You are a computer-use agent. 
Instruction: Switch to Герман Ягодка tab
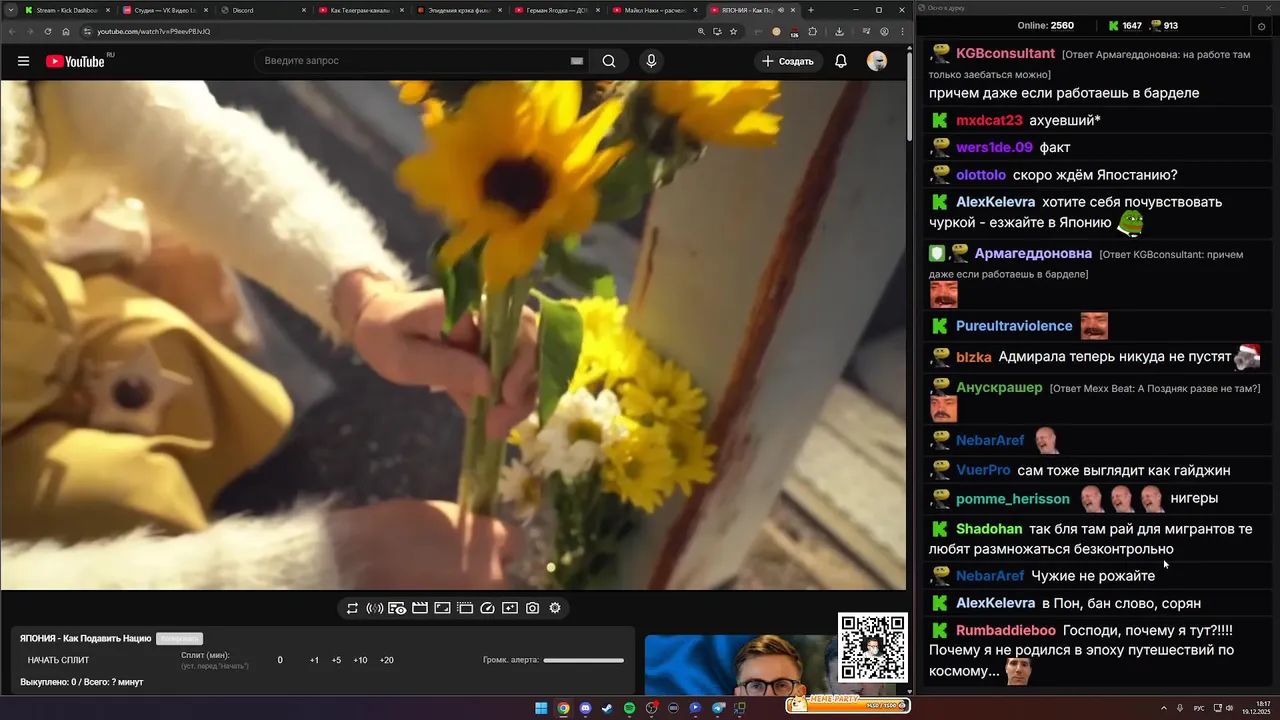tap(555, 10)
